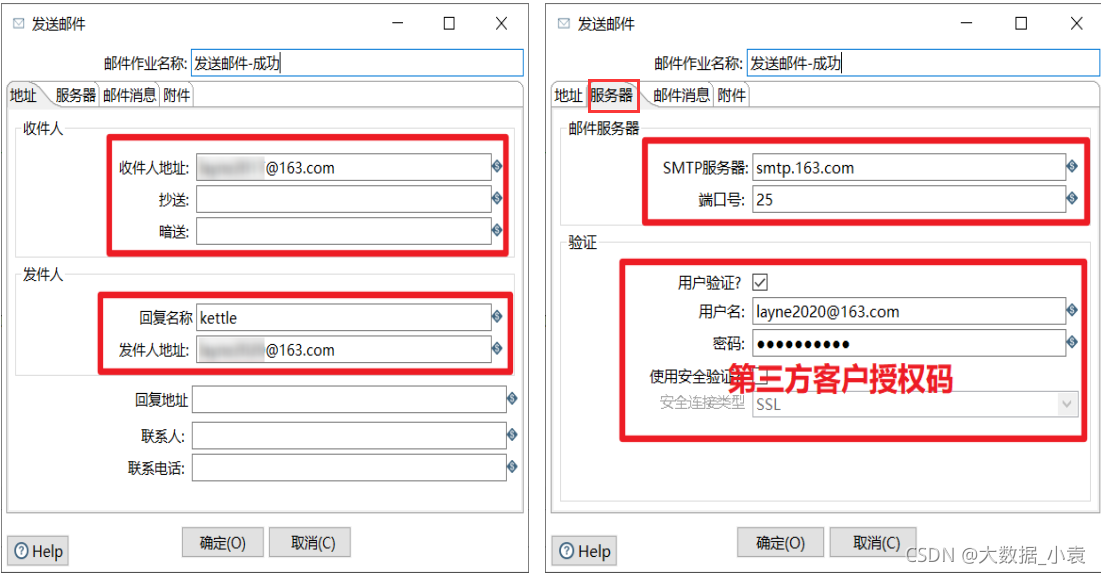Maximize the right 发送邮件 window
This screenshot has height=575, width=1101.
tap(1021, 24)
